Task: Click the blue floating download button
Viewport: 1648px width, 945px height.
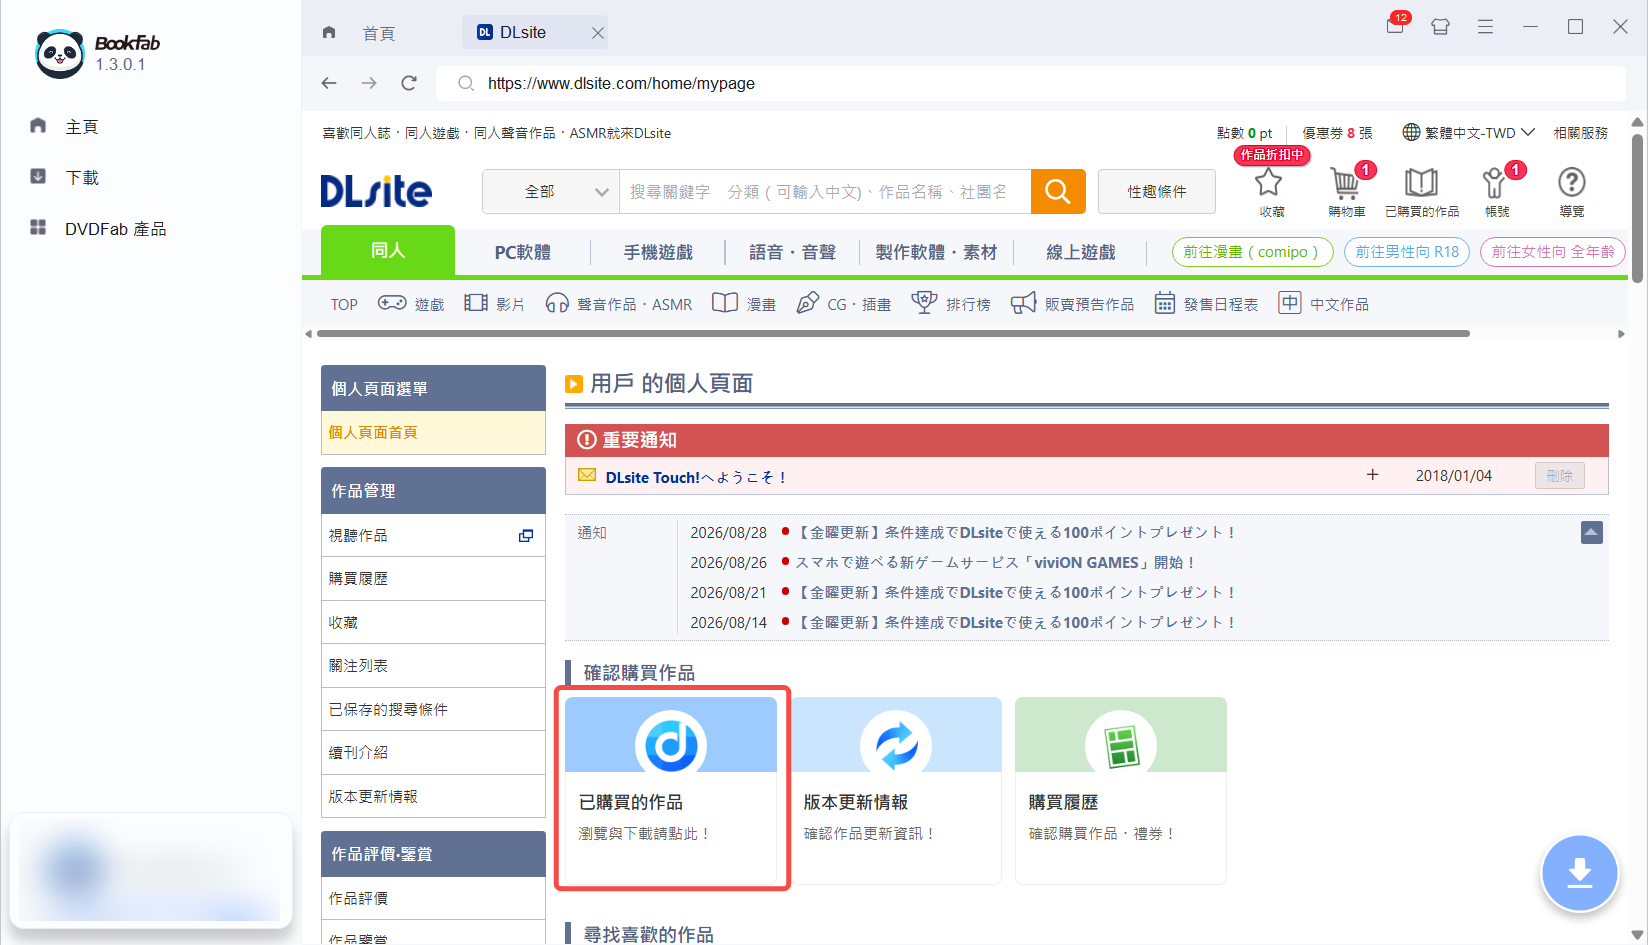Action: point(1580,873)
